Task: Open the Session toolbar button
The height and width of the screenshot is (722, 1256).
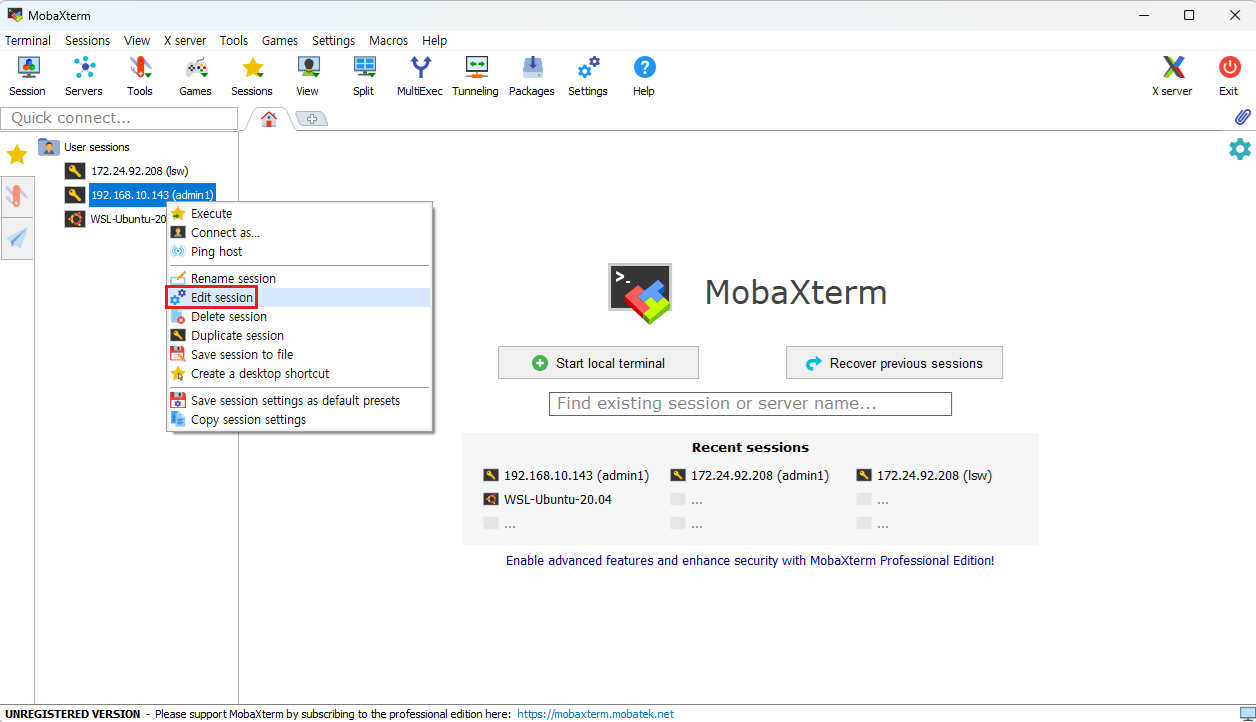Action: point(28,76)
